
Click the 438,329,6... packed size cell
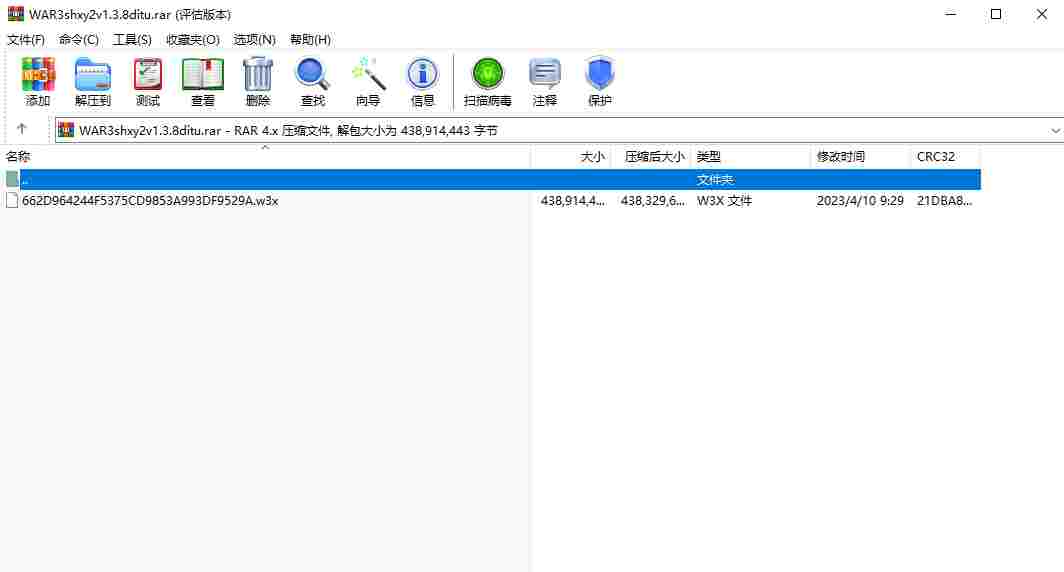pyautogui.click(x=653, y=201)
